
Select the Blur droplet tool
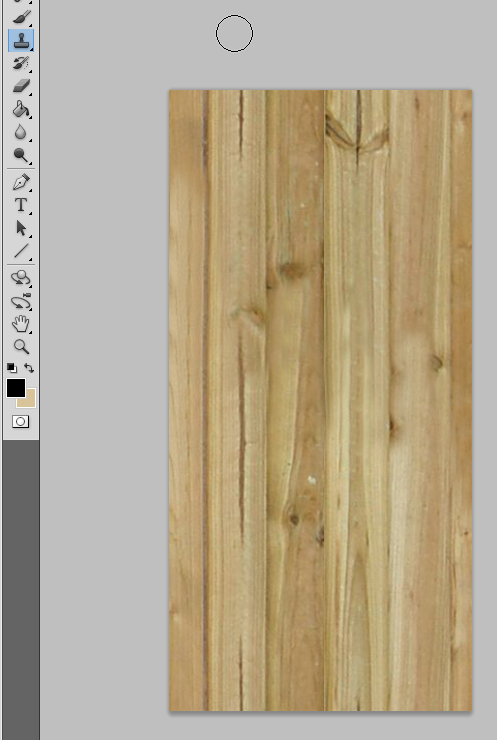point(21,132)
